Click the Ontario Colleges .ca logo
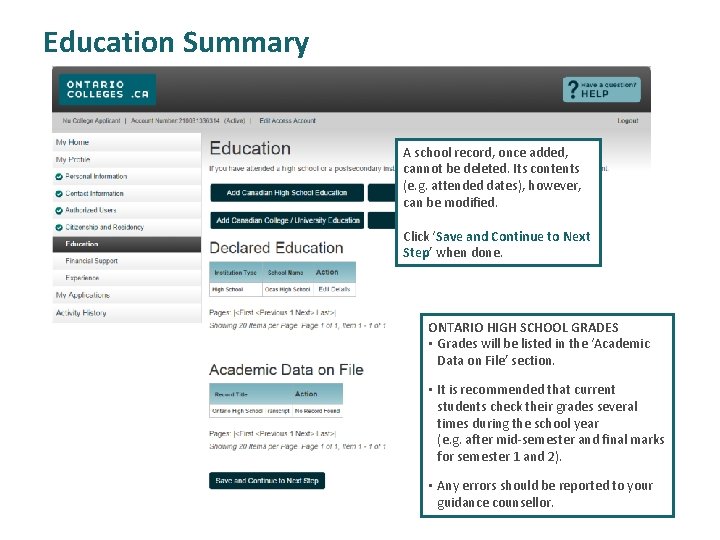 pyautogui.click(x=107, y=90)
